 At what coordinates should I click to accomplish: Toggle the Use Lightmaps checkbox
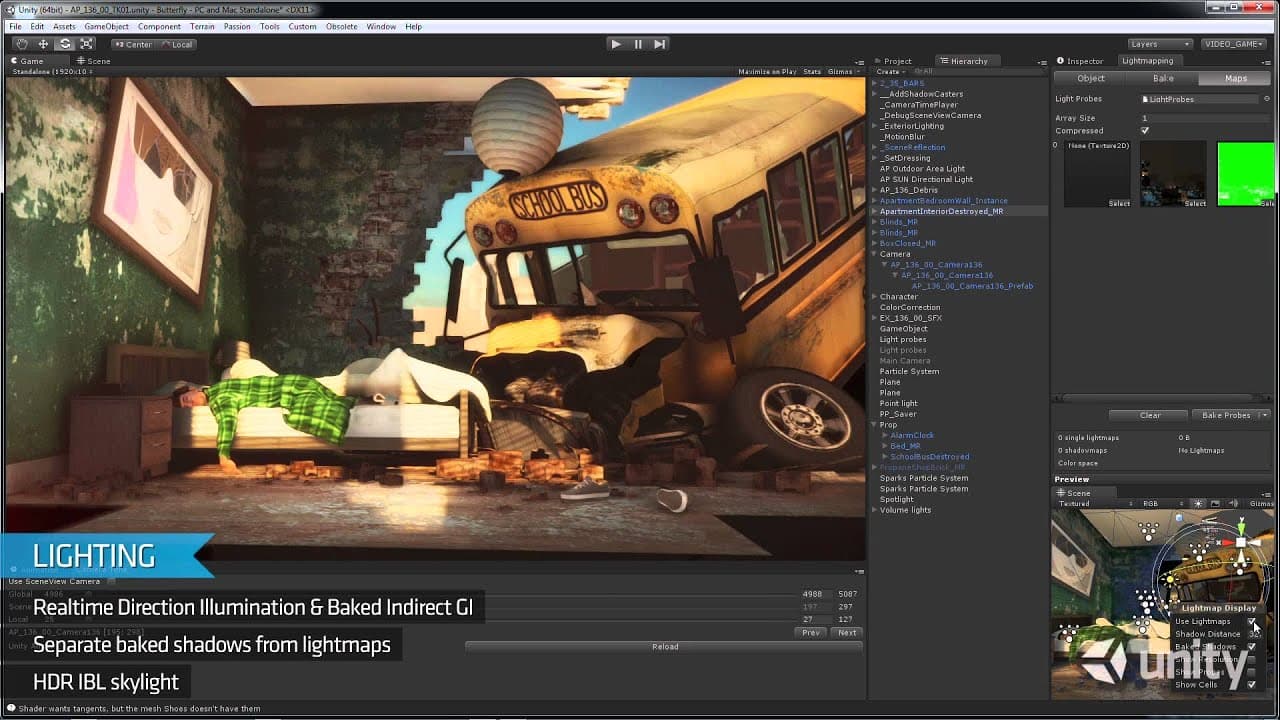point(1252,621)
